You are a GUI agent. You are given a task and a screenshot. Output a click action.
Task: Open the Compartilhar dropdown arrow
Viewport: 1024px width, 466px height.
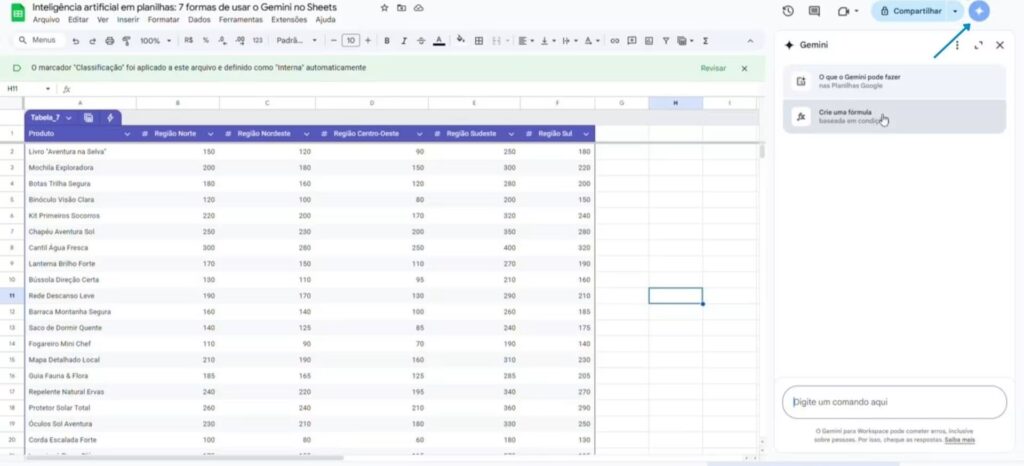click(x=956, y=11)
